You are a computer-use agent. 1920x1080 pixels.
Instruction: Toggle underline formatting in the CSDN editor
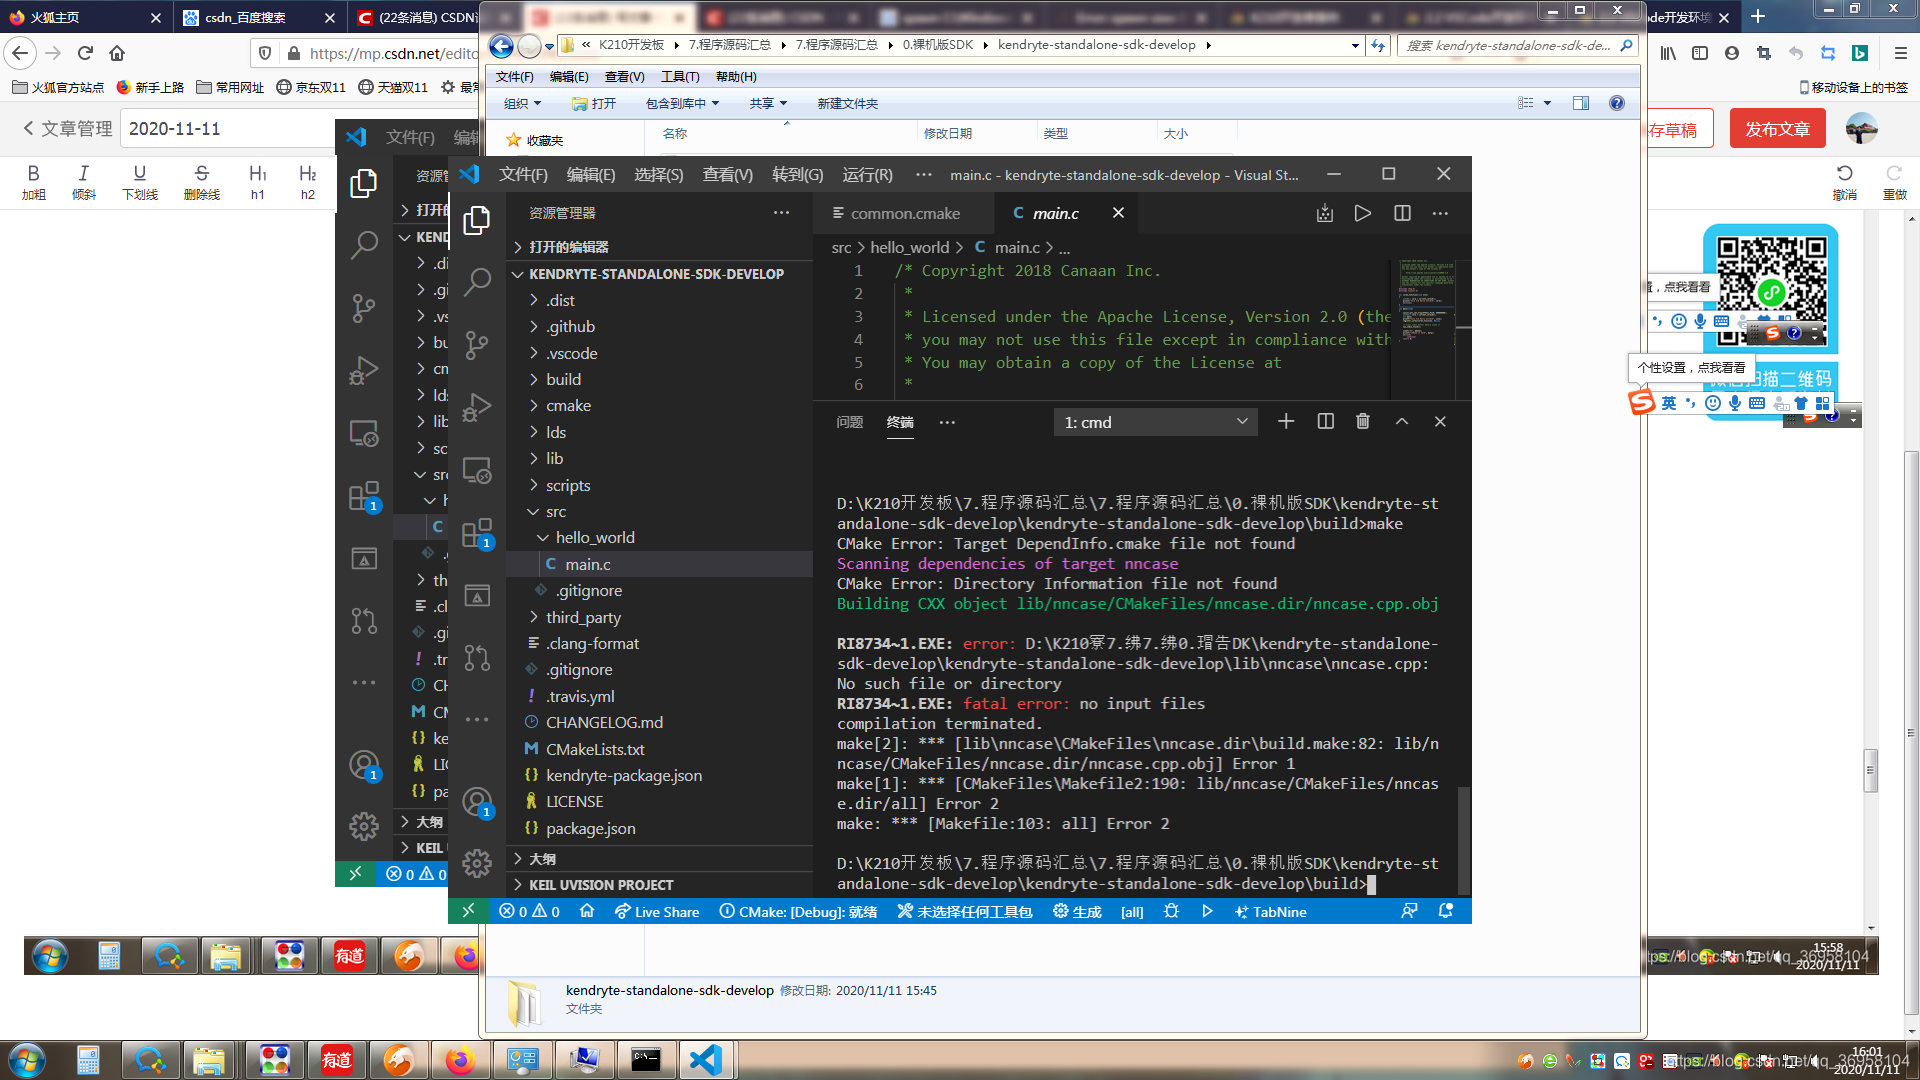tap(140, 180)
